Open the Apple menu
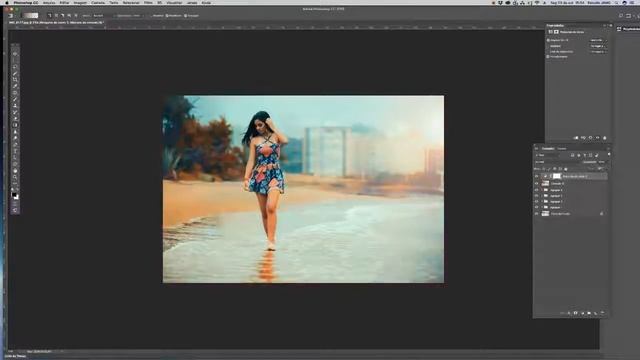Image resolution: width=640 pixels, height=360 pixels. tap(6, 2)
